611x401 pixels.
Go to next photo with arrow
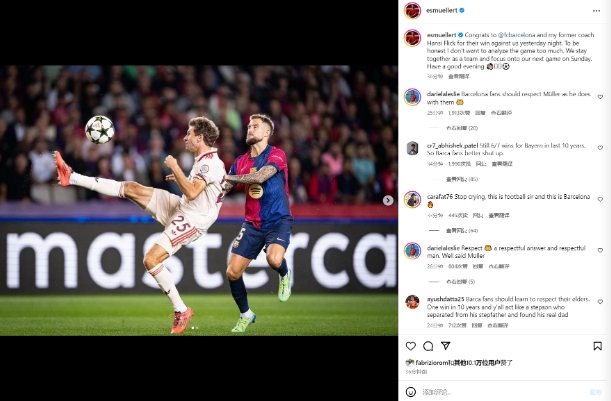[x=388, y=200]
